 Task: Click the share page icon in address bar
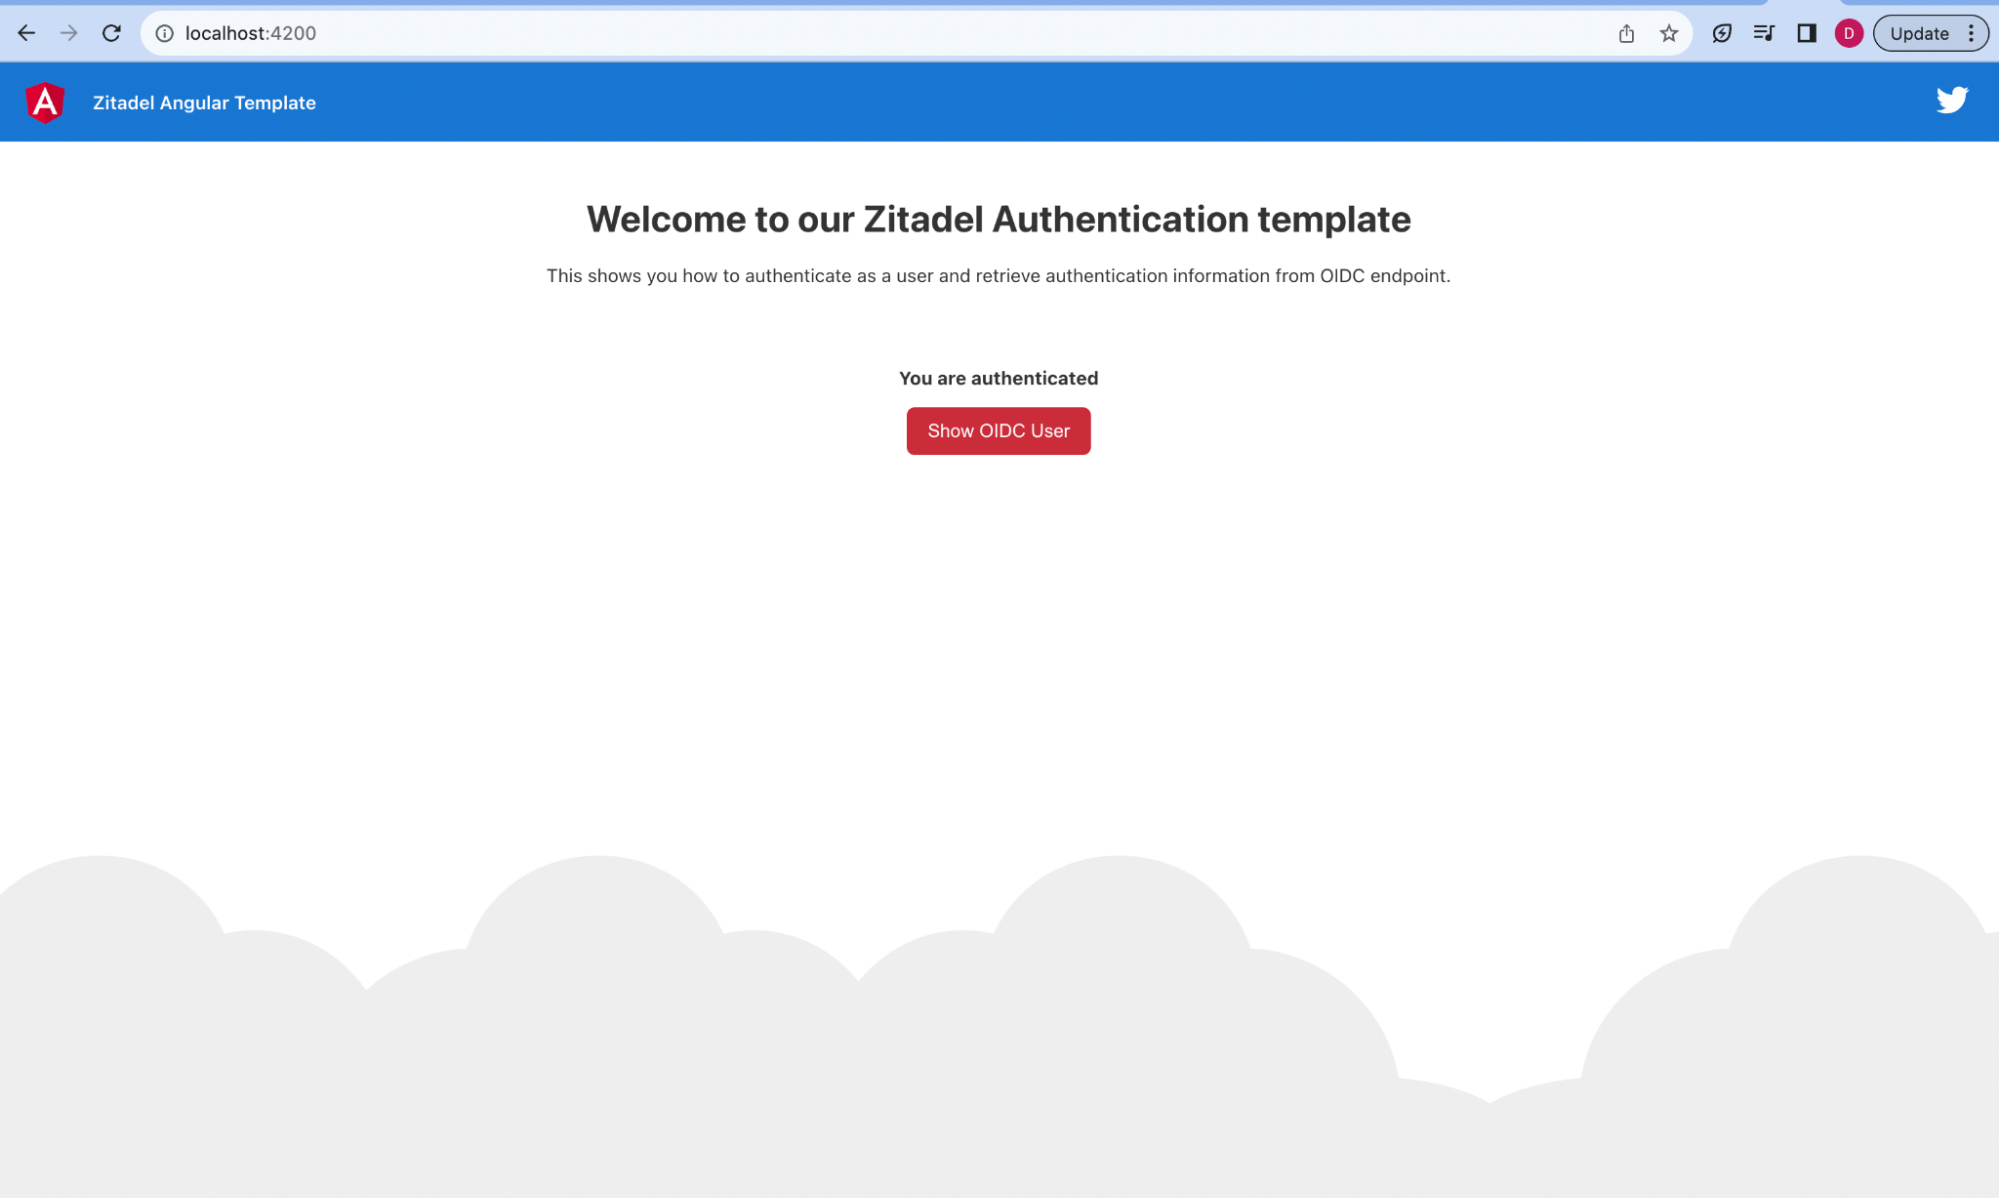[x=1626, y=33]
